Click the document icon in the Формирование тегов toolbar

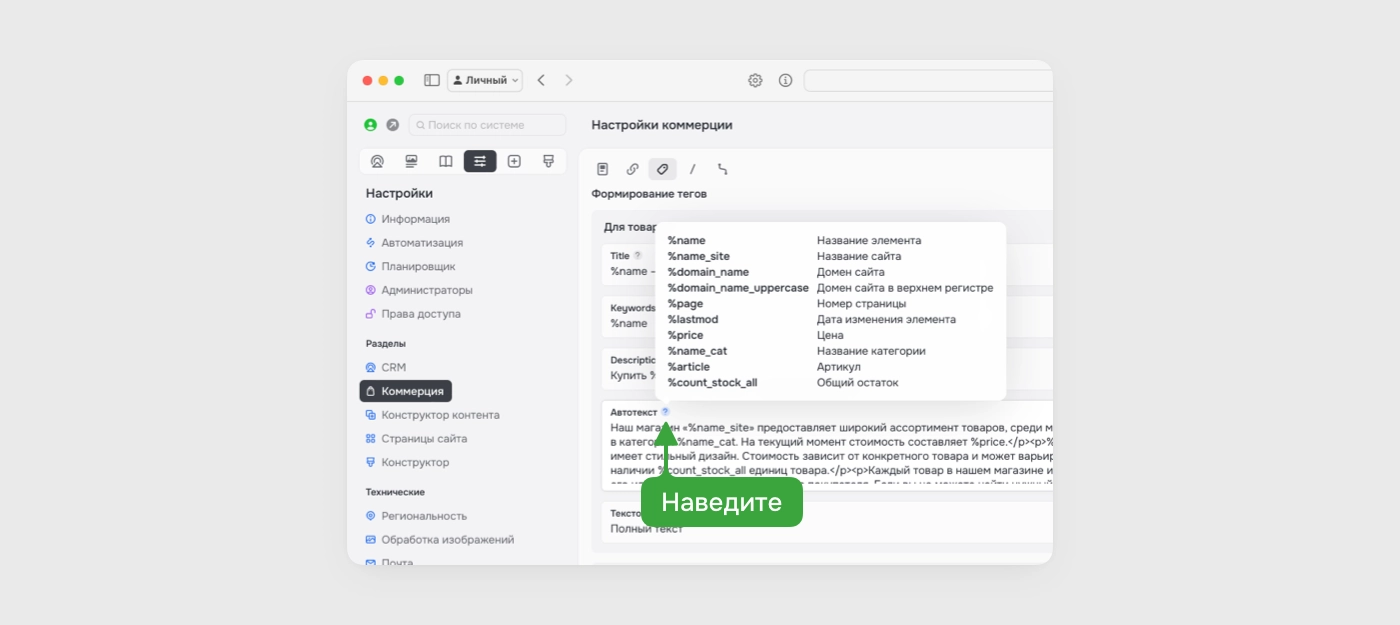tap(603, 169)
